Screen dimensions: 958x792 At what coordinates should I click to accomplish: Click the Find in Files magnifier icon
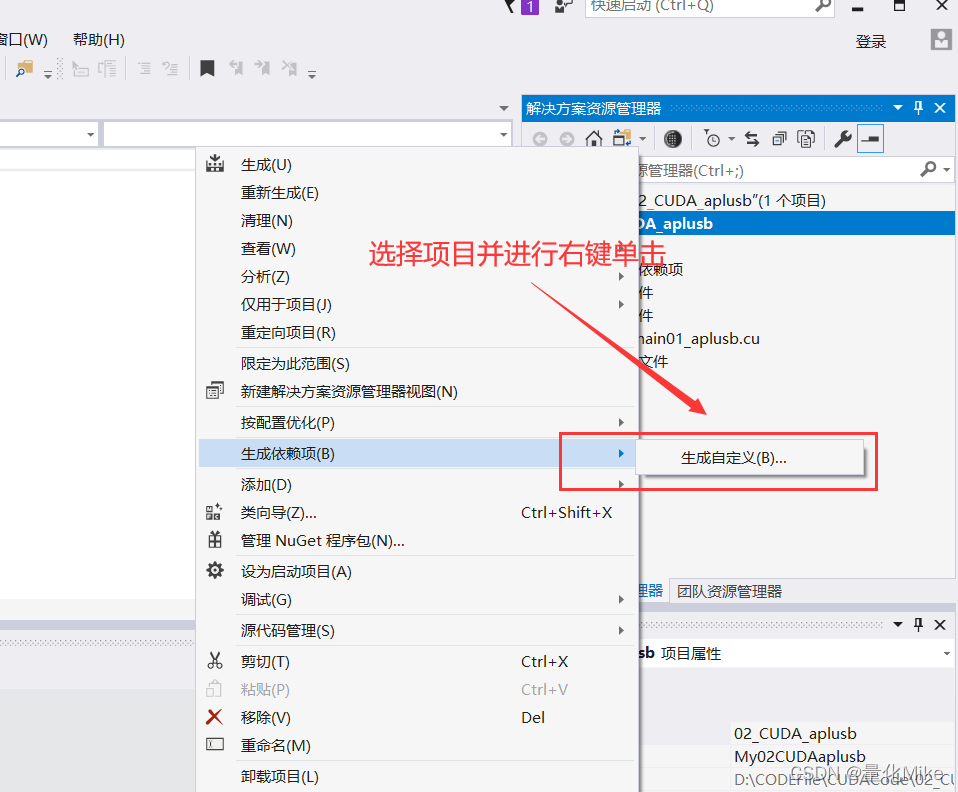(22, 70)
